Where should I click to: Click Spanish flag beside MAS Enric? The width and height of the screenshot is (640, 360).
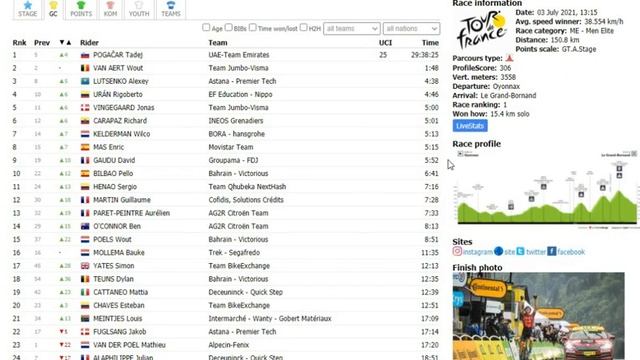pyautogui.click(x=85, y=147)
